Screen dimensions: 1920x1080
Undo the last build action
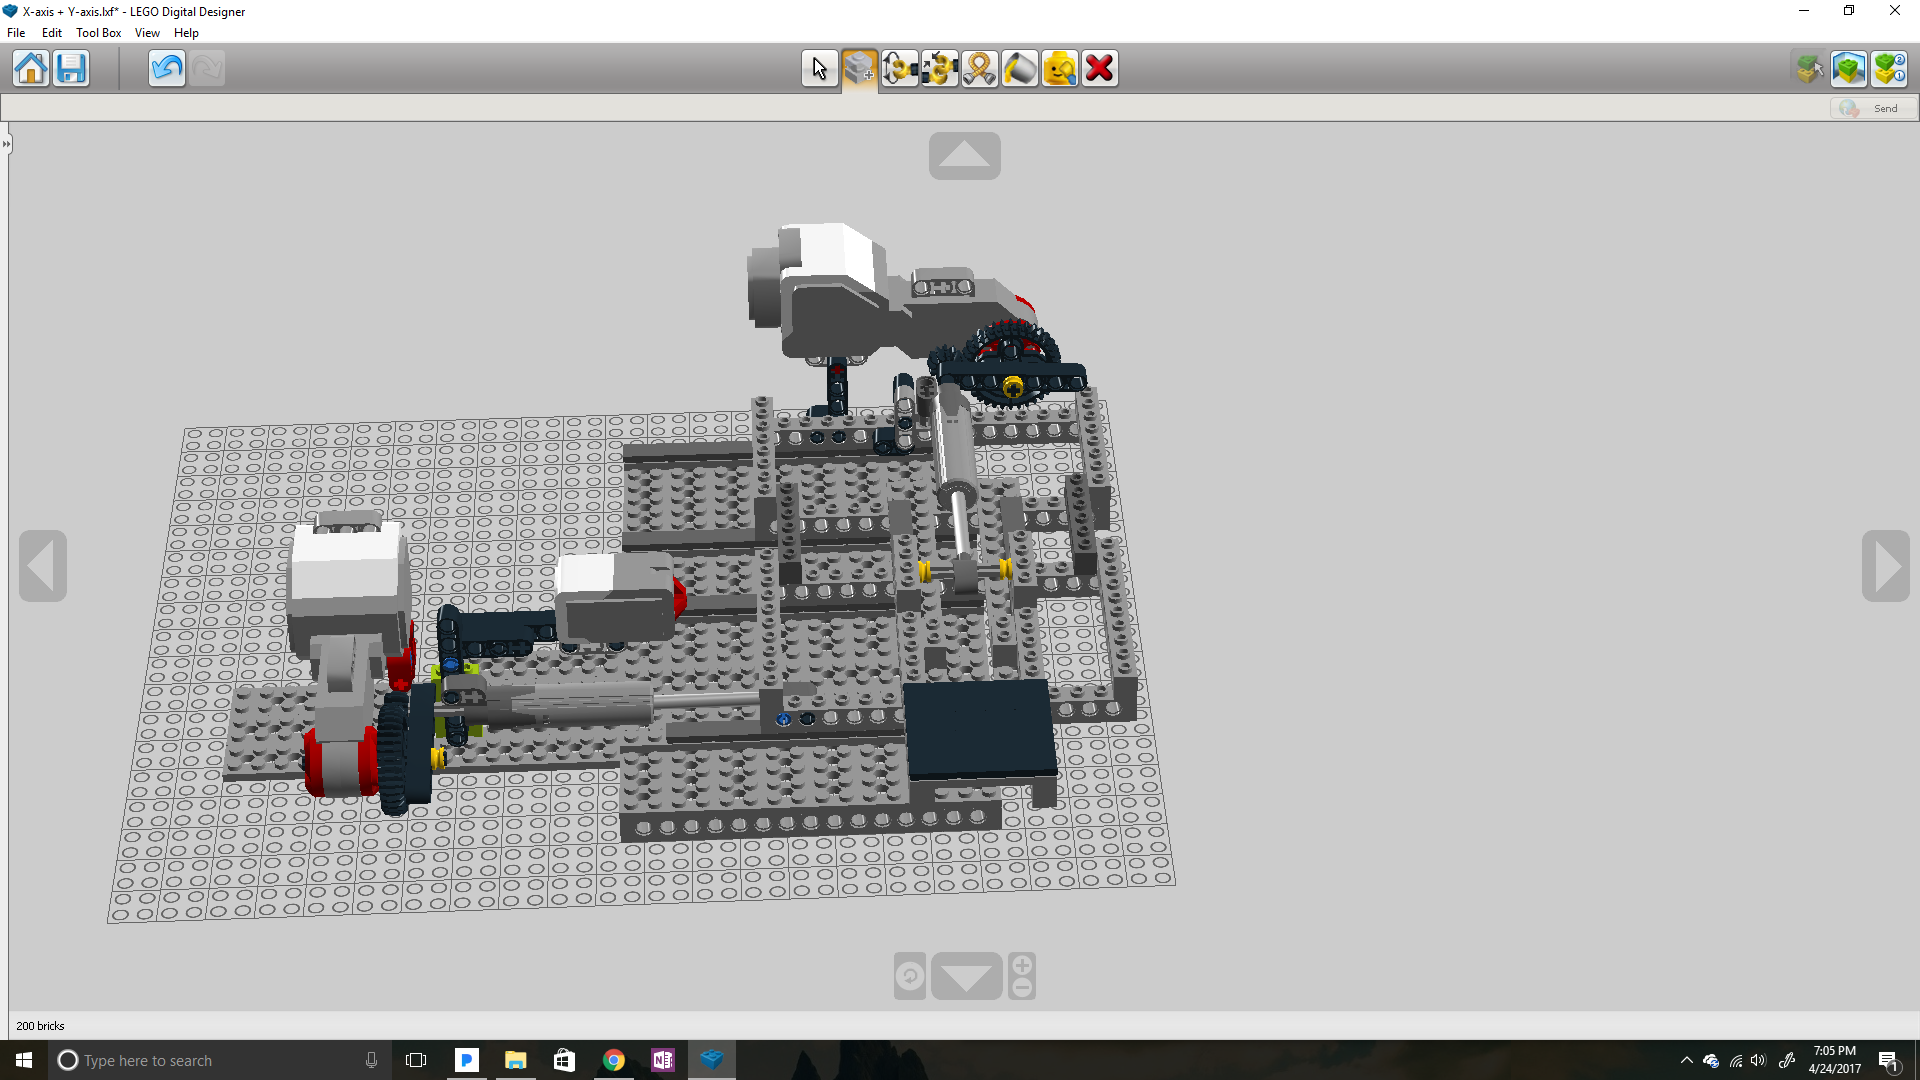point(166,68)
